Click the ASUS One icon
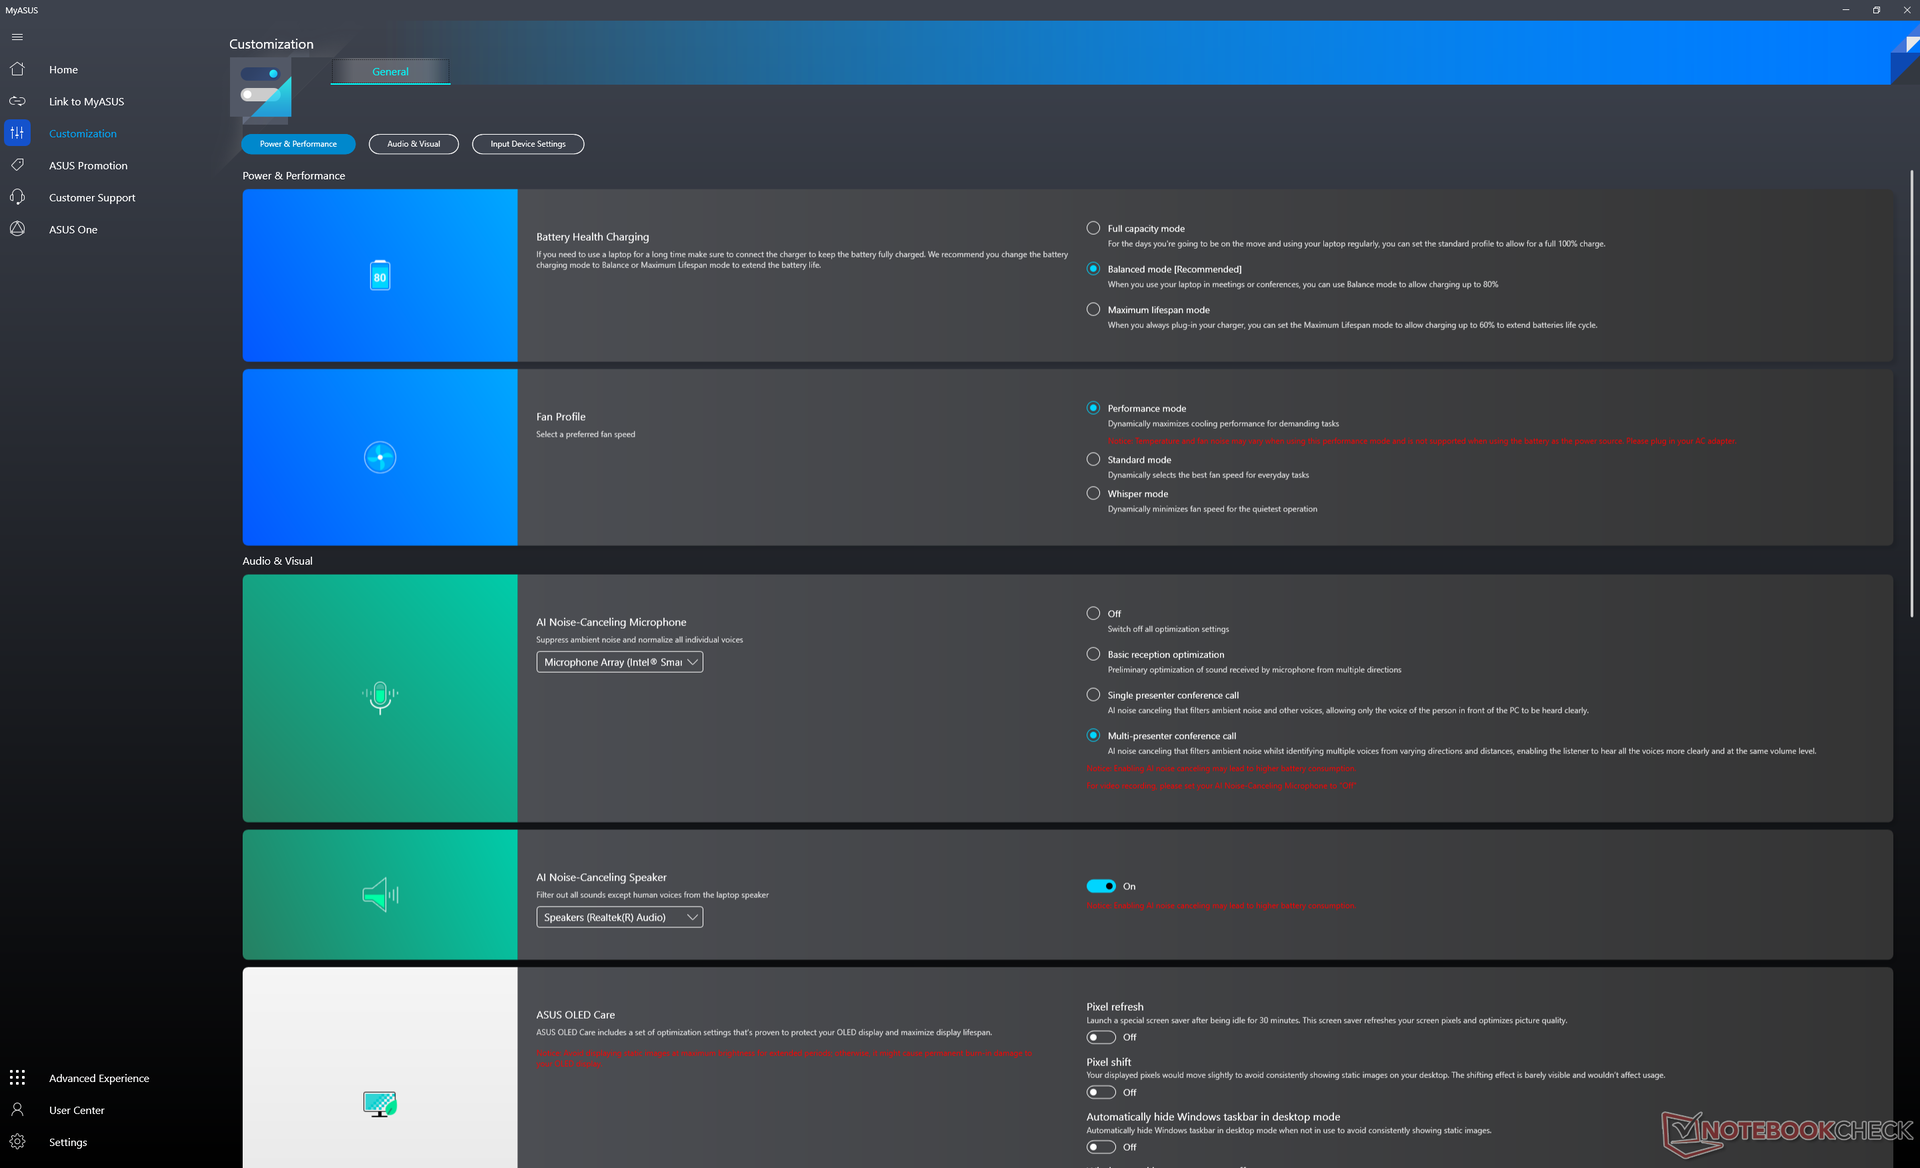 [17, 229]
